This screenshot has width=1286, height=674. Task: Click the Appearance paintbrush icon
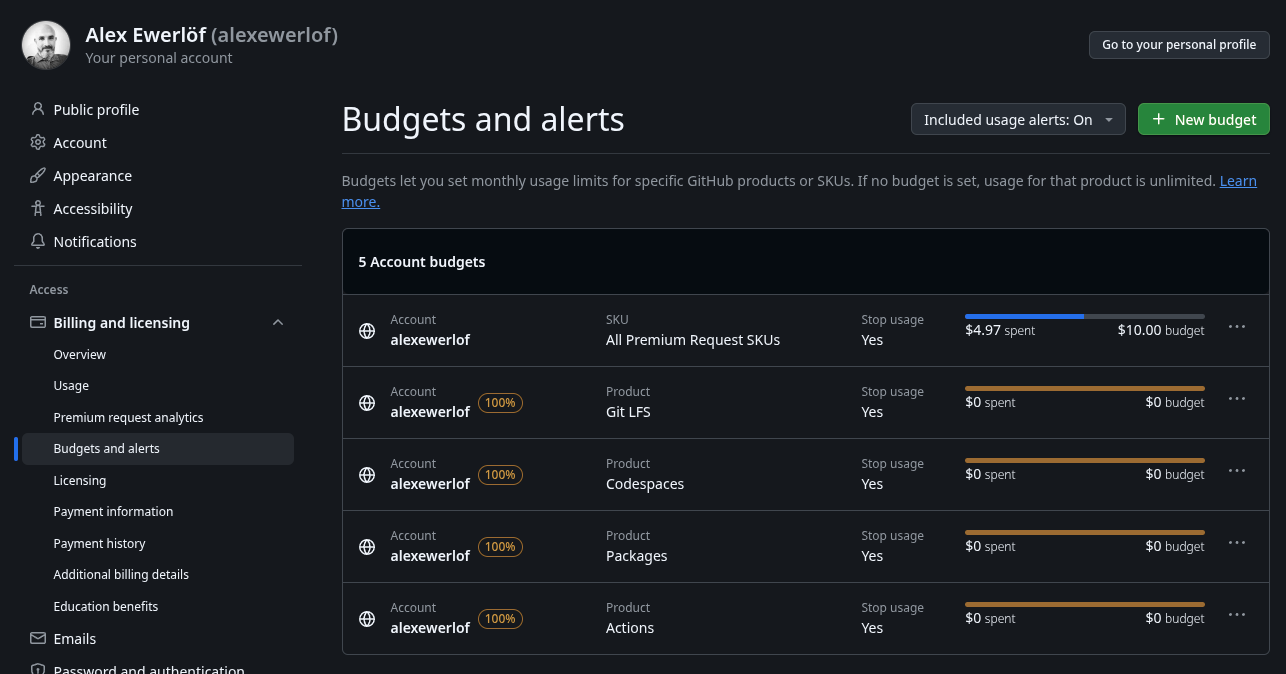(38, 175)
